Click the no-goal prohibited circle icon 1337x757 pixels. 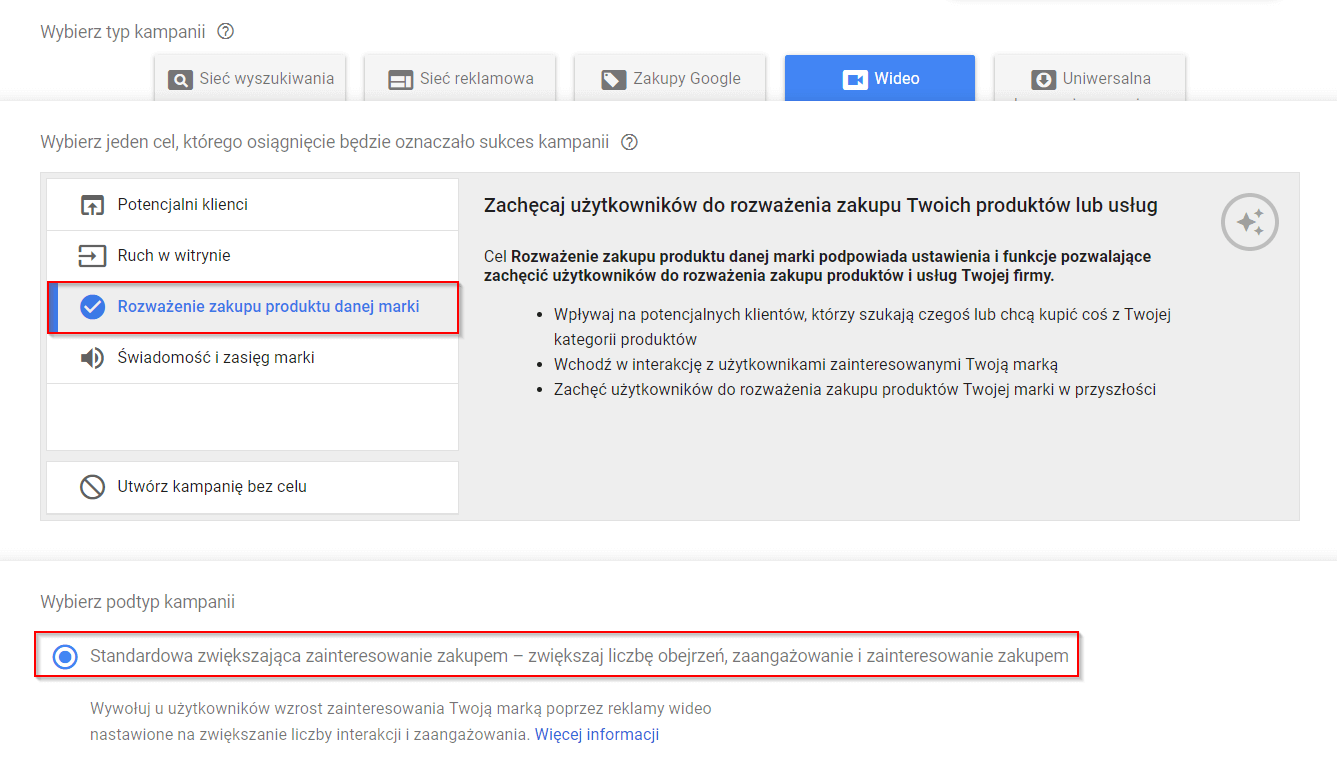(x=92, y=487)
